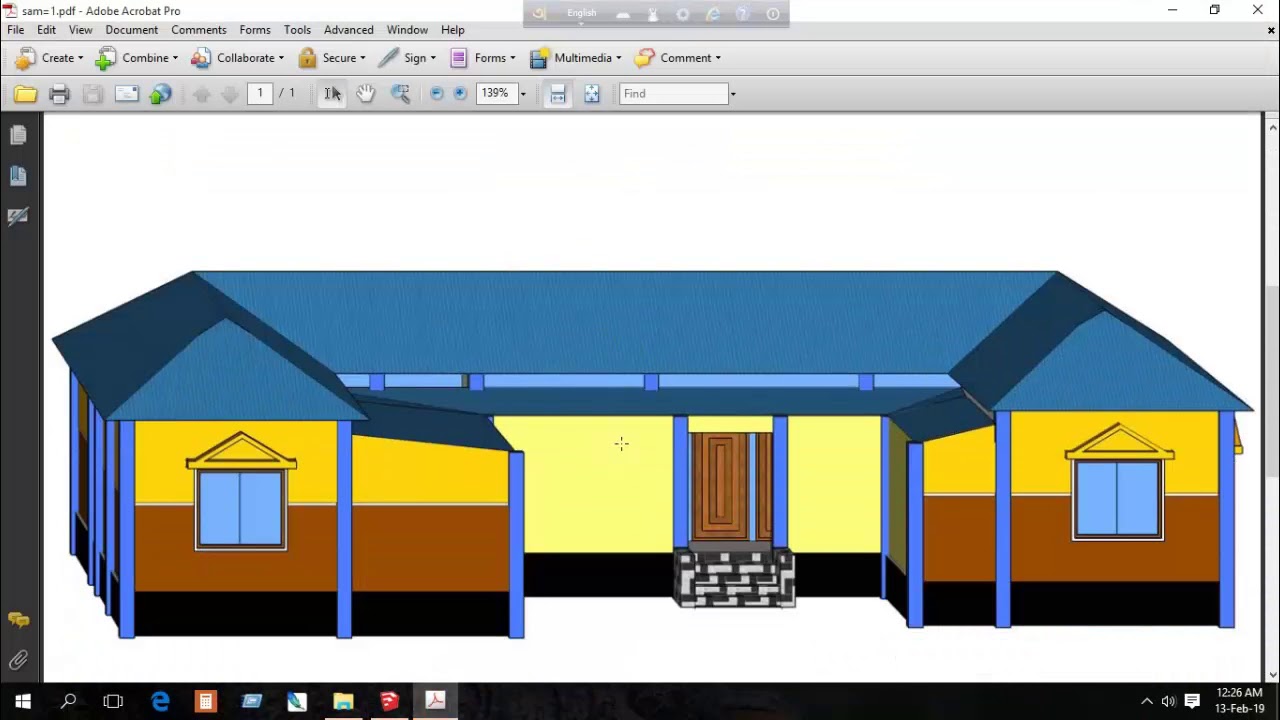Click the Zoom Out minus button
1280x720 pixels.
pyautogui.click(x=436, y=93)
